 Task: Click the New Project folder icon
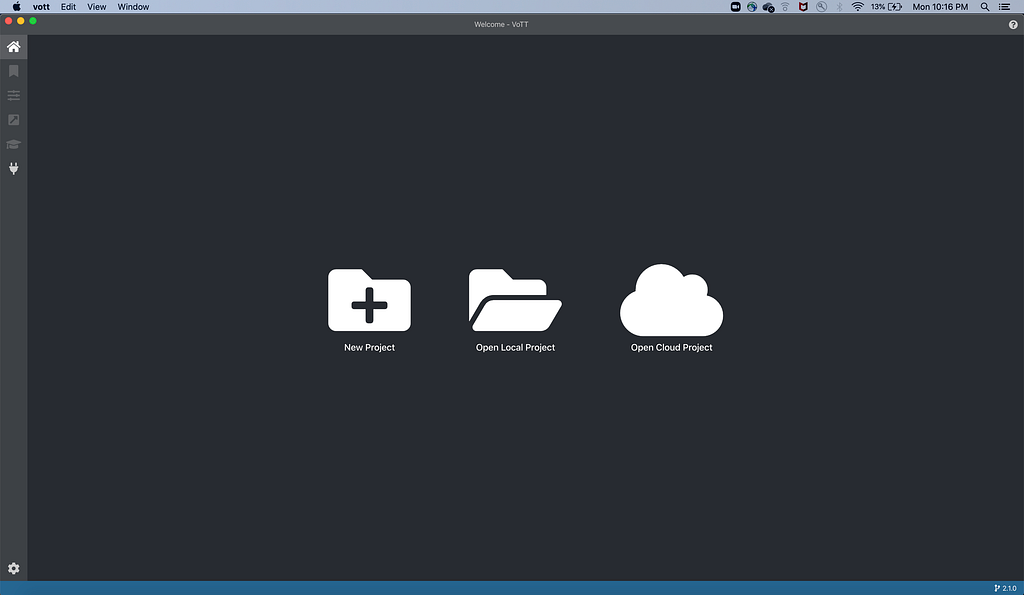[x=369, y=300]
